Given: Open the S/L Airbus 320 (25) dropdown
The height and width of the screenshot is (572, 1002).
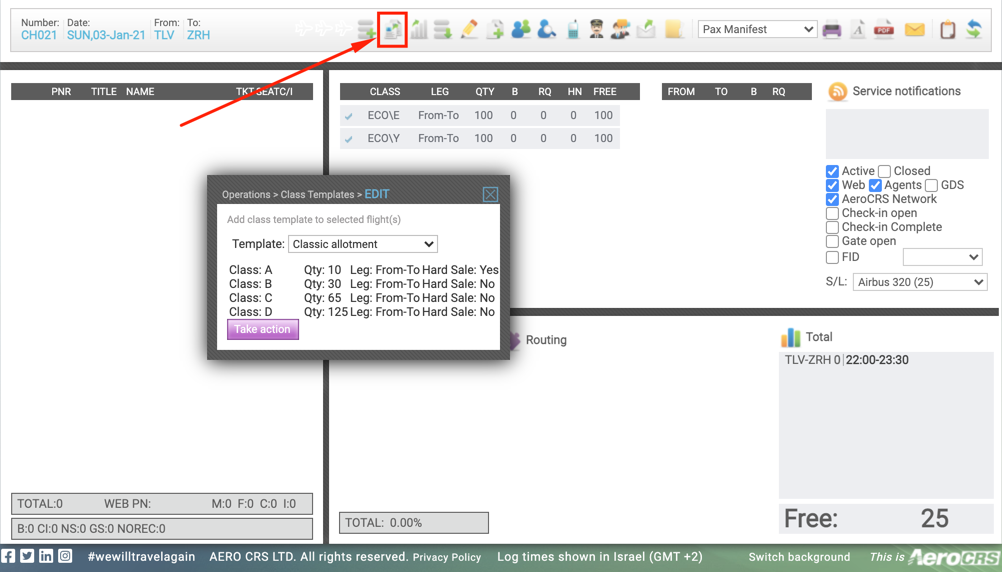Looking at the screenshot, I should pyautogui.click(x=920, y=282).
